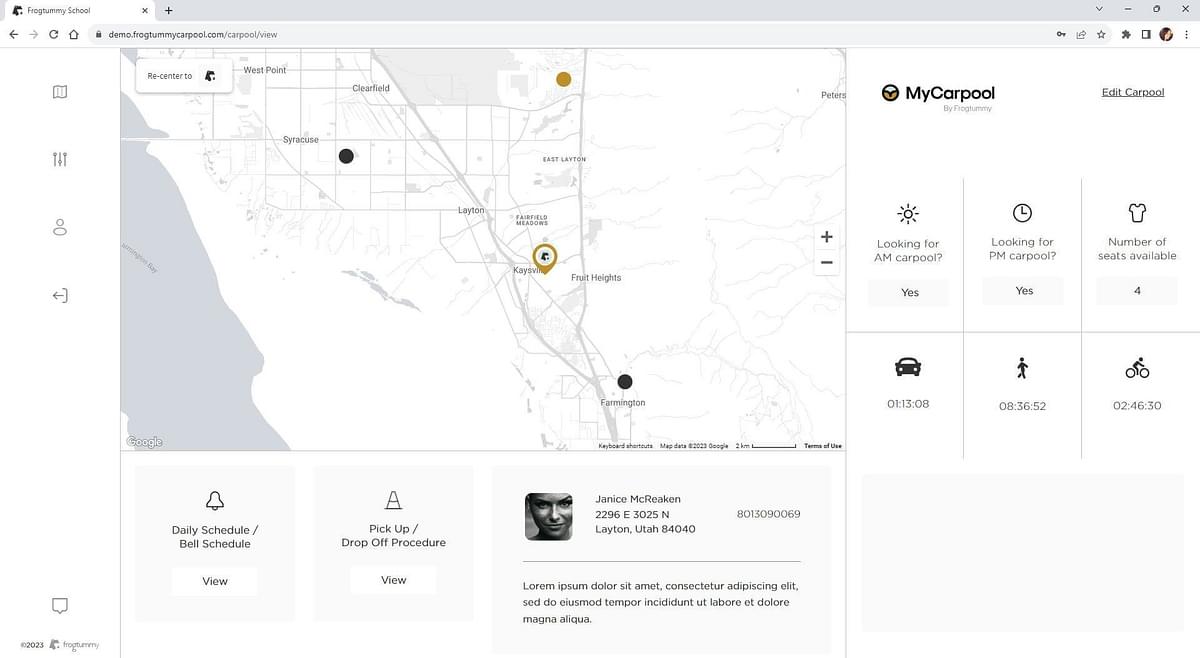
Task: Zoom out on the map
Action: 826,263
